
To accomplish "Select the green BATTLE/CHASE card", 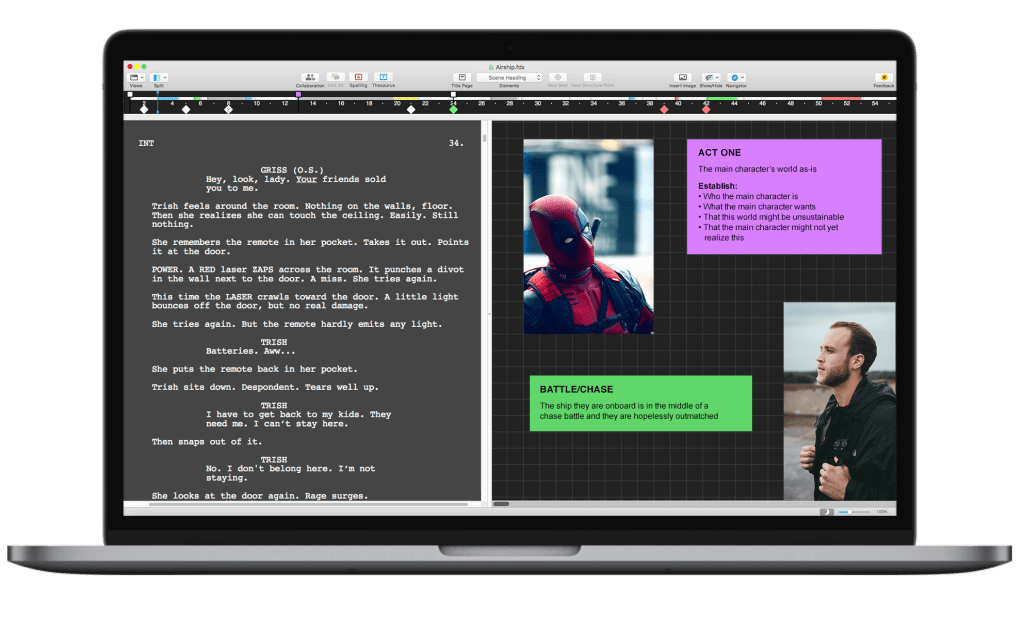I will (x=640, y=403).
